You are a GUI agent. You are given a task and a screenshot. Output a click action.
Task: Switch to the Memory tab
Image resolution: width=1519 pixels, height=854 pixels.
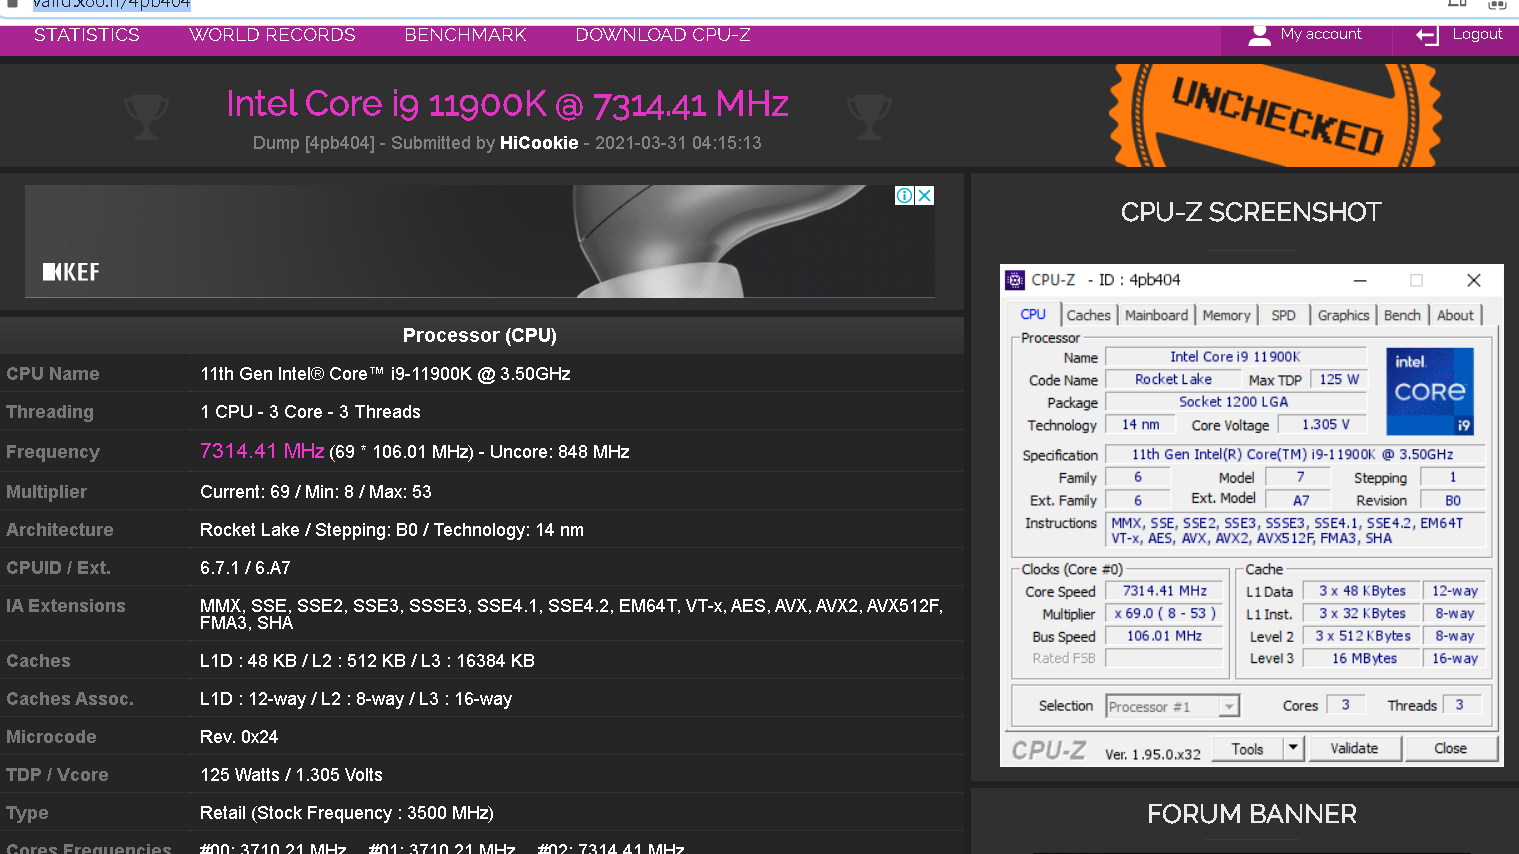click(1226, 315)
